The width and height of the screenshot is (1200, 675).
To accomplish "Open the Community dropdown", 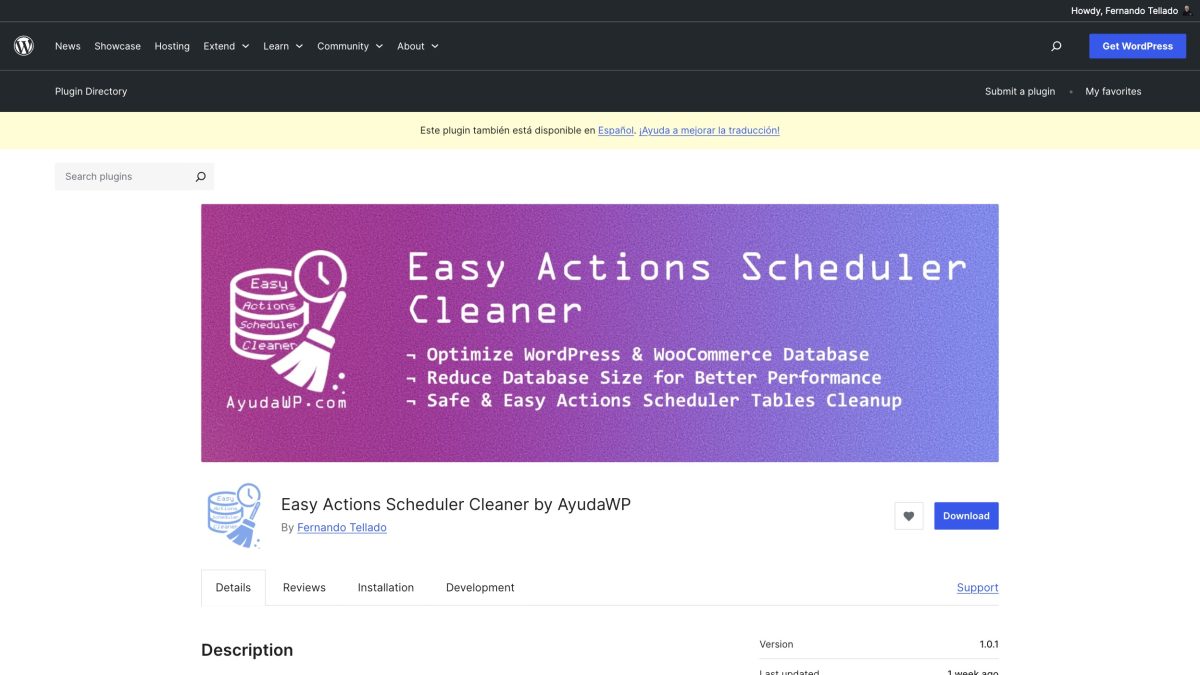I will tap(348, 46).
